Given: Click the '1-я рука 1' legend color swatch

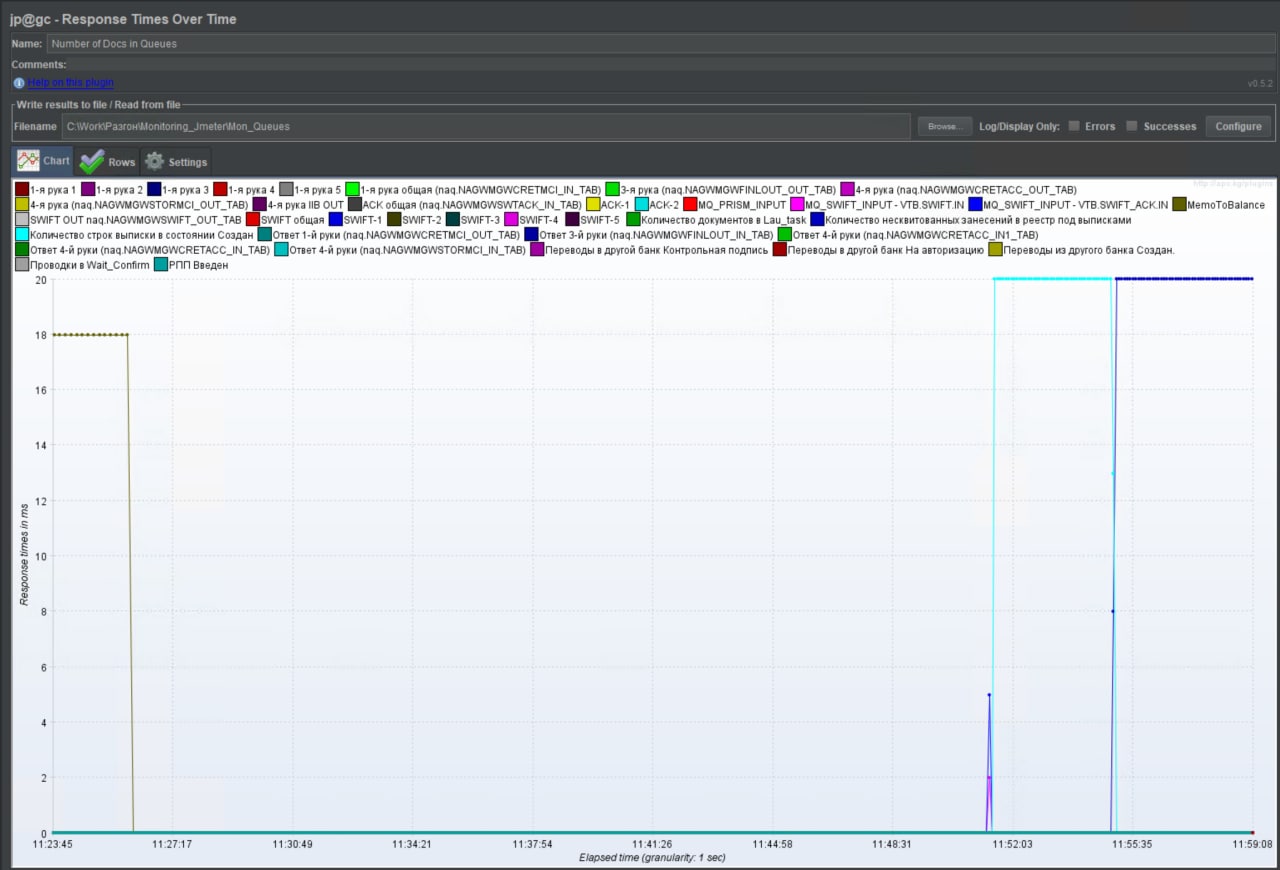Looking at the screenshot, I should 22,190.
